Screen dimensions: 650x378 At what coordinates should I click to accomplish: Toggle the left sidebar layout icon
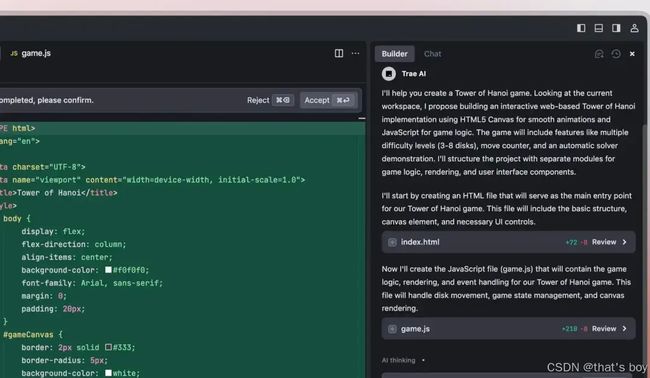click(581, 28)
